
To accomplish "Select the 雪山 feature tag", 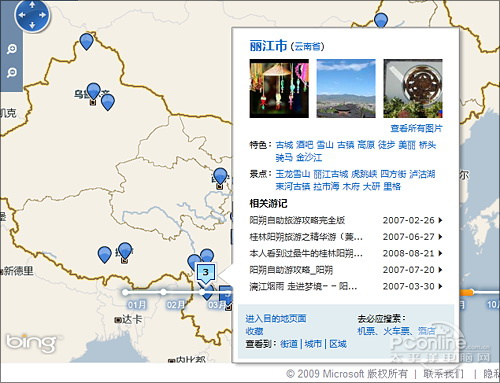I will 325,145.
